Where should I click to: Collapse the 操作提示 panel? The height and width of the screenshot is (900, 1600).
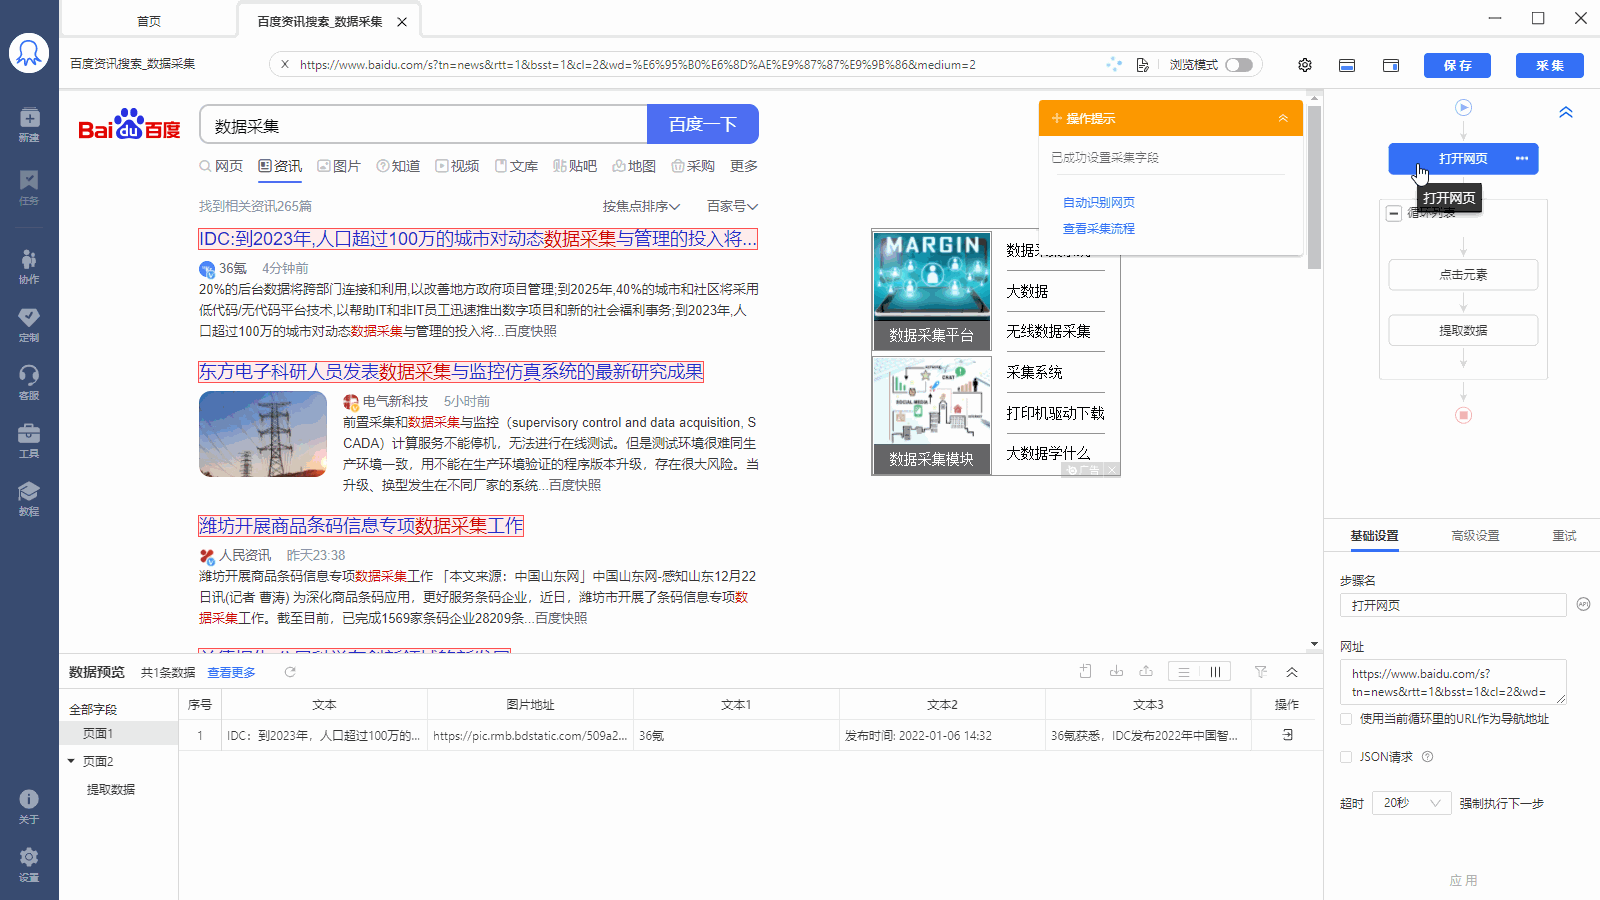click(x=1283, y=118)
